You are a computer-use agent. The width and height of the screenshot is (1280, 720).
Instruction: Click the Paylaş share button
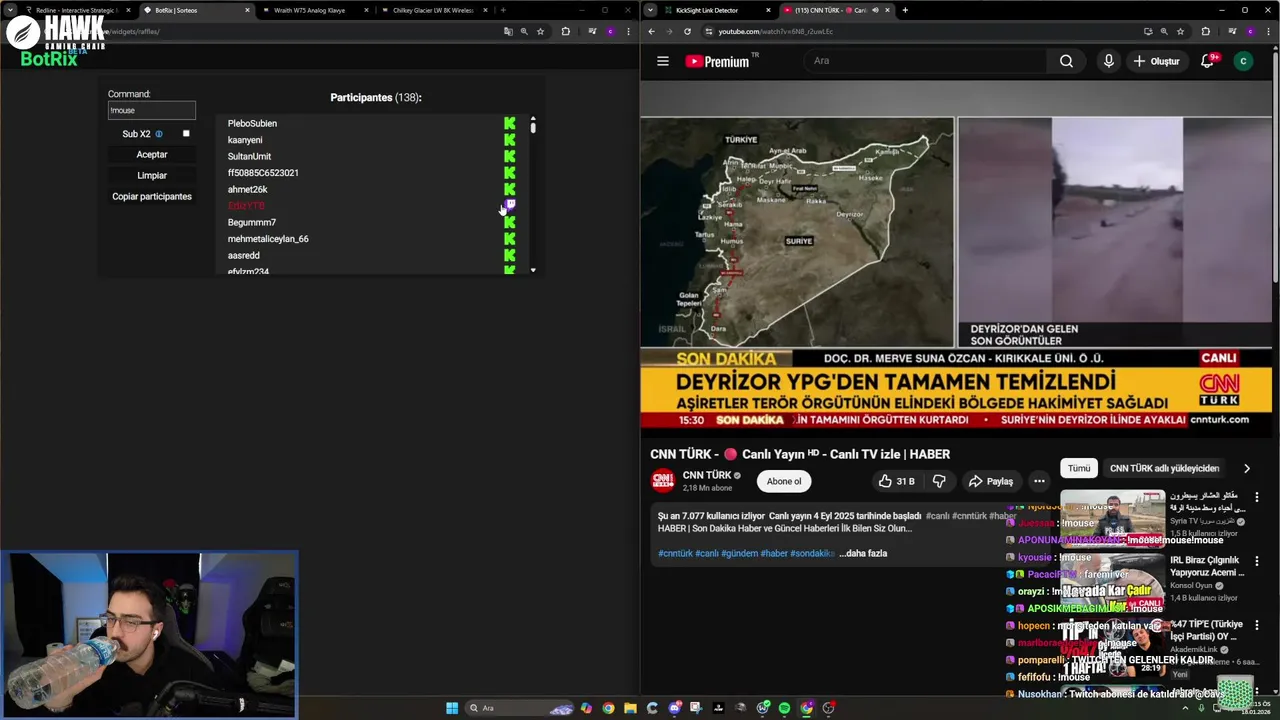pos(990,481)
